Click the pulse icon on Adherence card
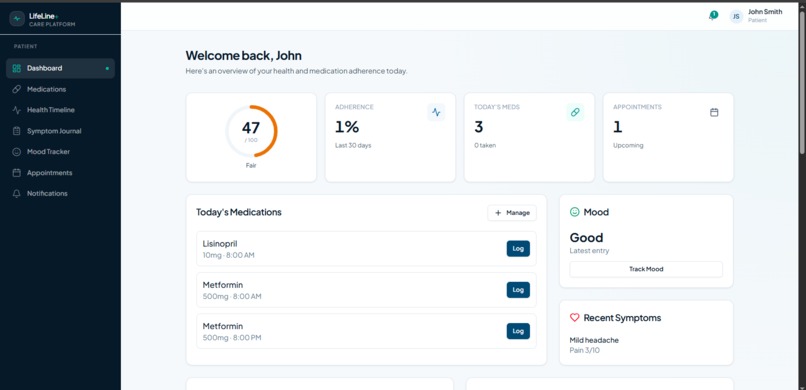Screen dimensions: 806x390 (x=436, y=112)
